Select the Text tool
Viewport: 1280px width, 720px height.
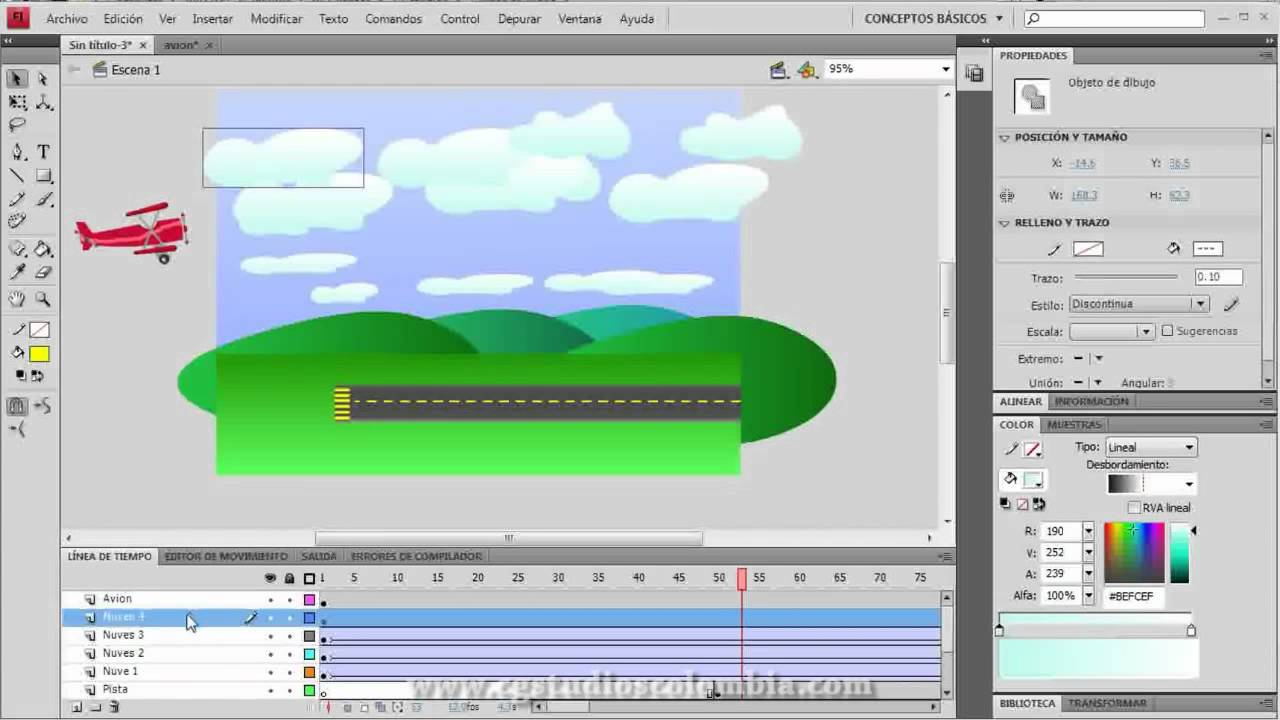pyautogui.click(x=43, y=152)
